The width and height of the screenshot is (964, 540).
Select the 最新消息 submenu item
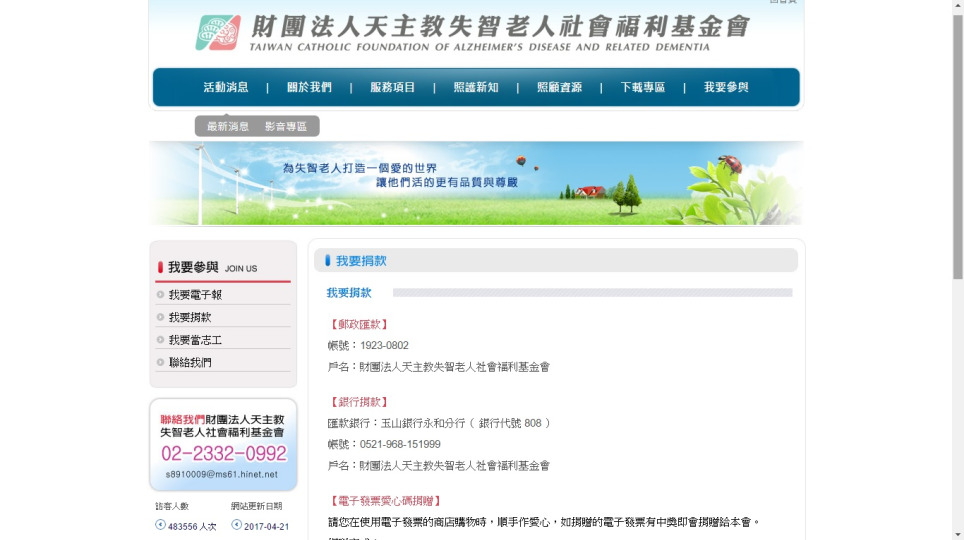pyautogui.click(x=228, y=127)
